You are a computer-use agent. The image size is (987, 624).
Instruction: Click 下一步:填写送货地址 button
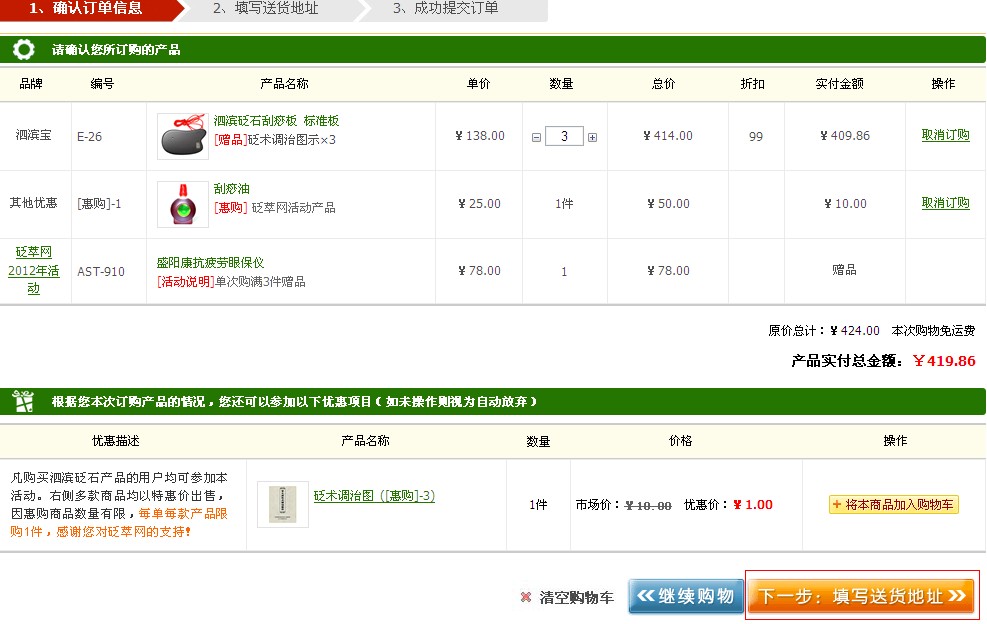[x=861, y=596]
